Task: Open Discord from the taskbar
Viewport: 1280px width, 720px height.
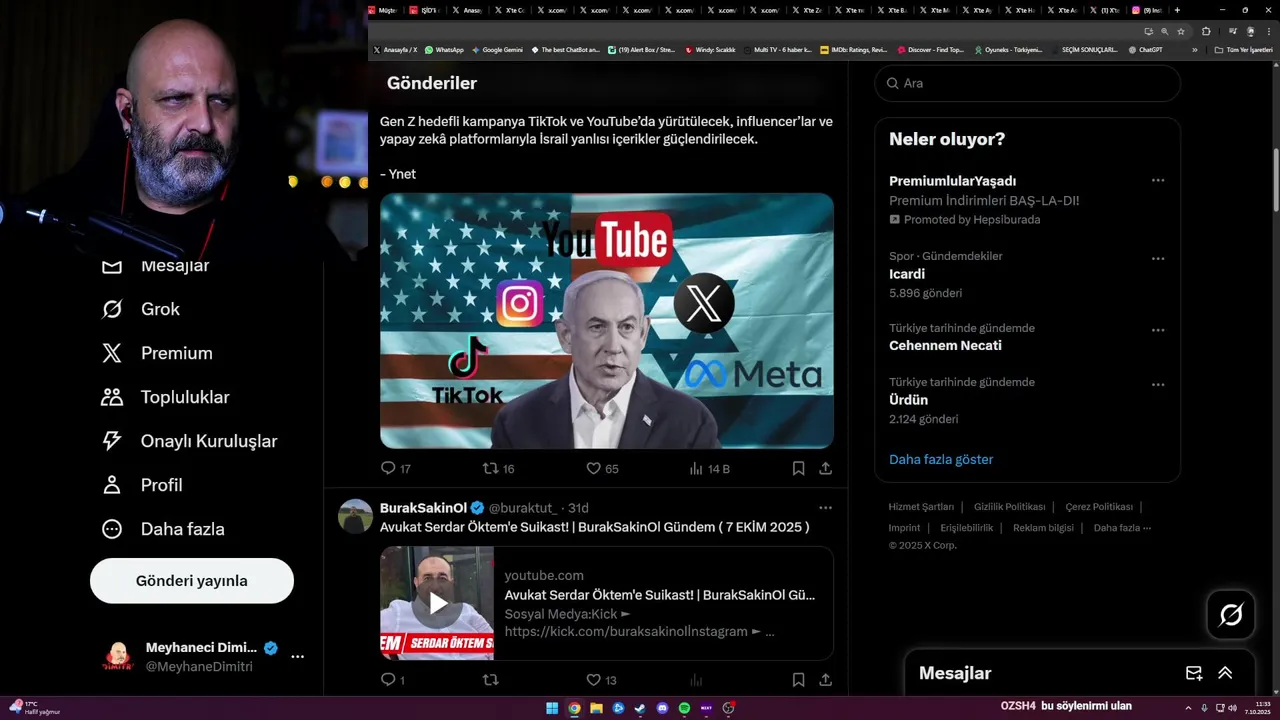Action: pos(662,708)
